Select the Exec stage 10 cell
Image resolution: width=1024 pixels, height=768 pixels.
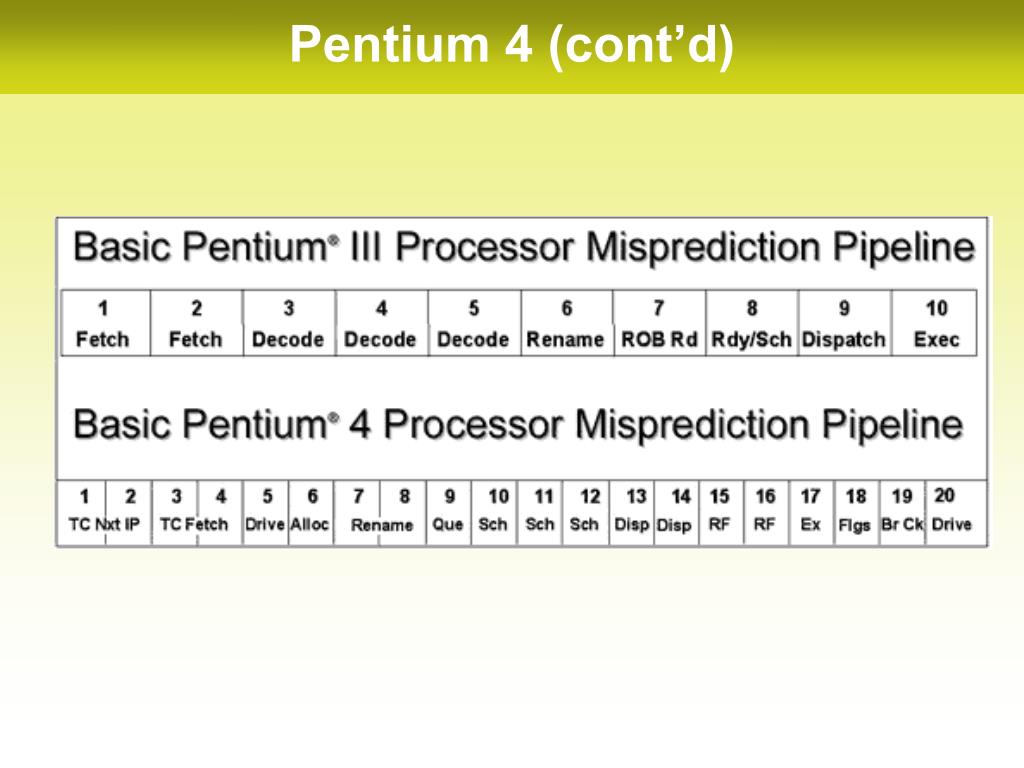[935, 323]
